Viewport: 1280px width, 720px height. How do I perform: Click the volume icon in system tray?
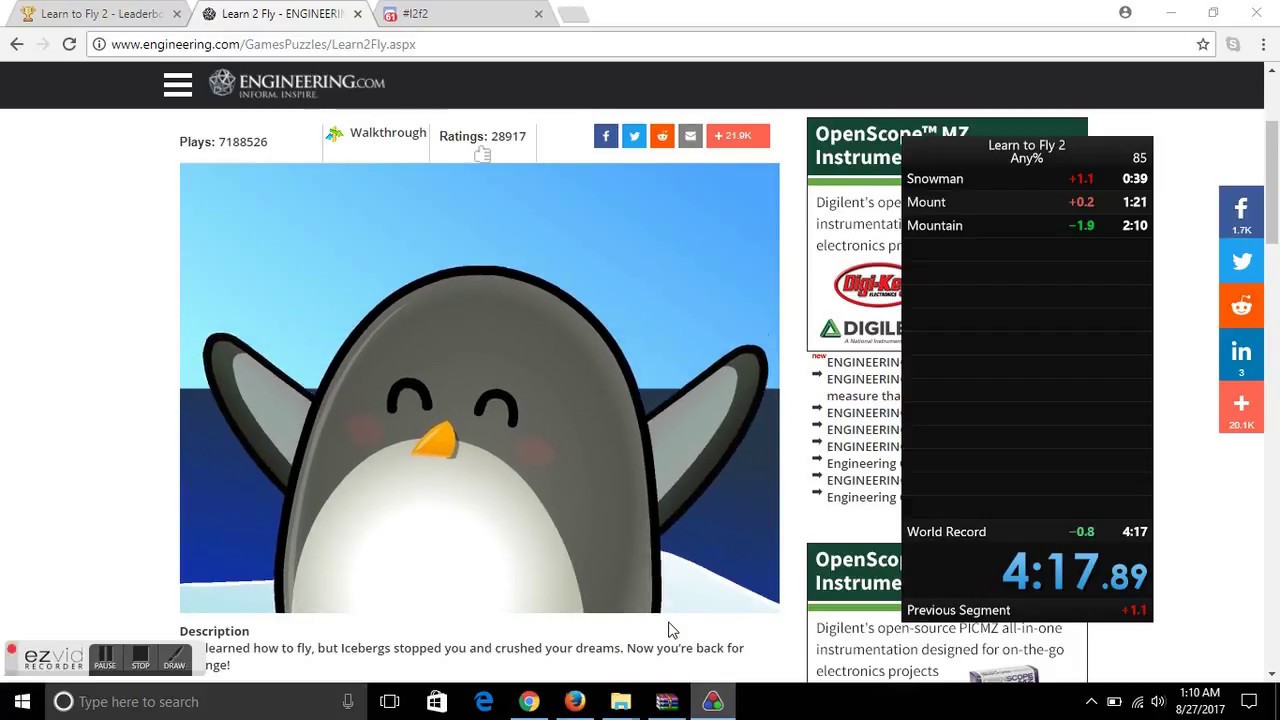tap(1158, 702)
